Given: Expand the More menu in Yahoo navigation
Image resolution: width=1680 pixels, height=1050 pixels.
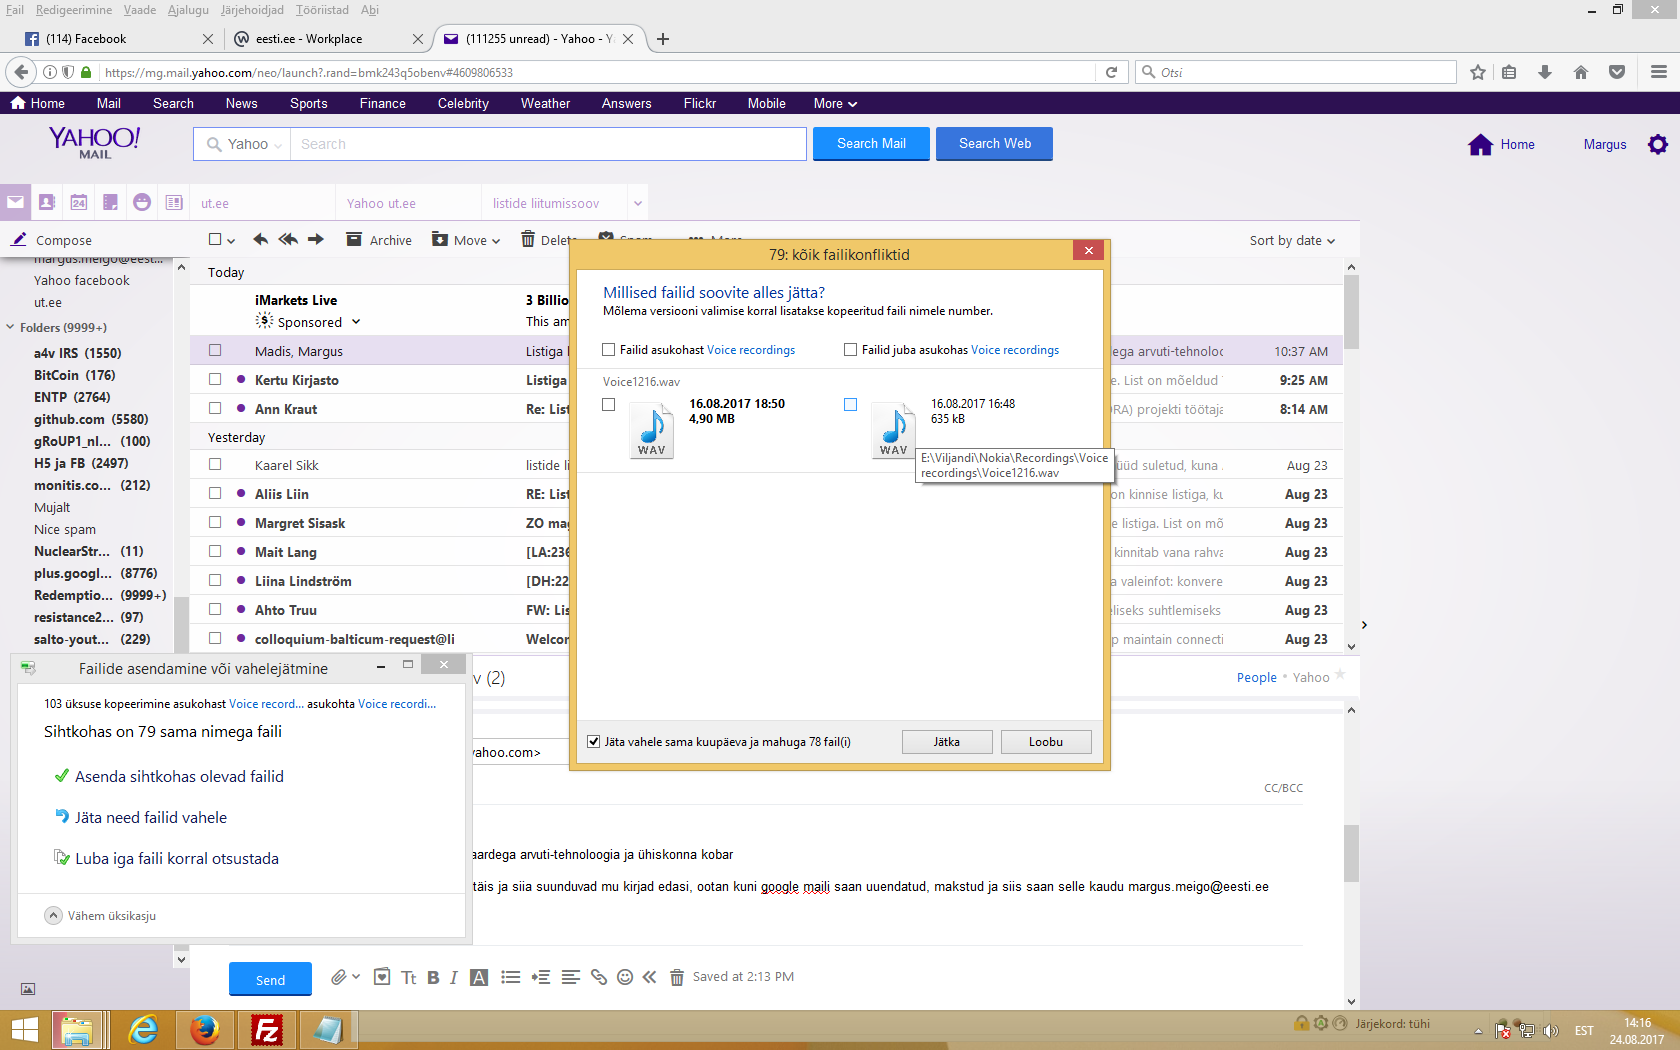Looking at the screenshot, I should coord(835,103).
